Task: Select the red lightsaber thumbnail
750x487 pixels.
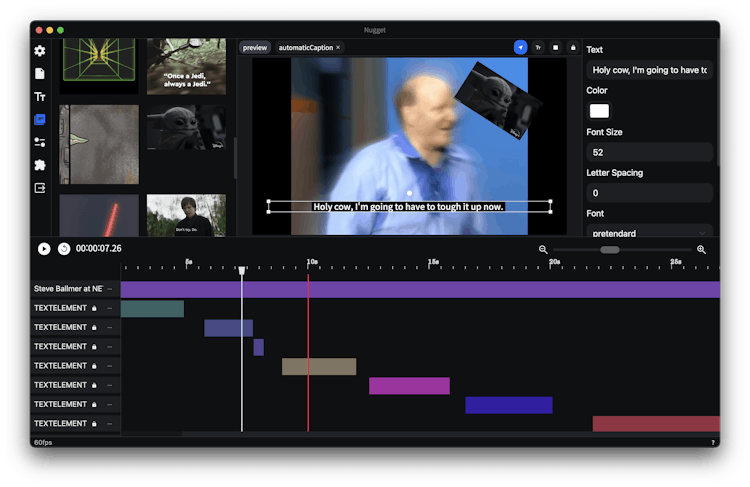Action: [x=99, y=215]
